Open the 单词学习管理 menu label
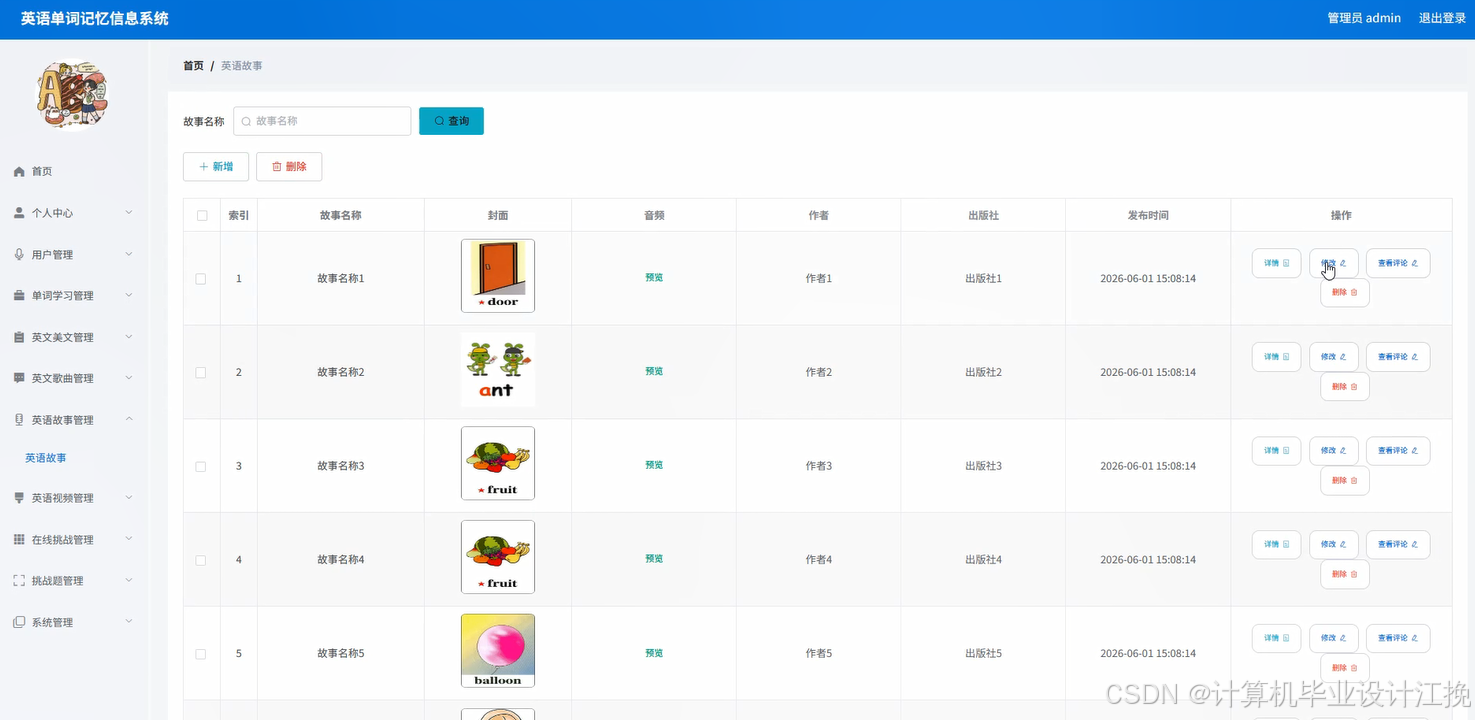This screenshot has width=1475, height=720. pos(62,296)
